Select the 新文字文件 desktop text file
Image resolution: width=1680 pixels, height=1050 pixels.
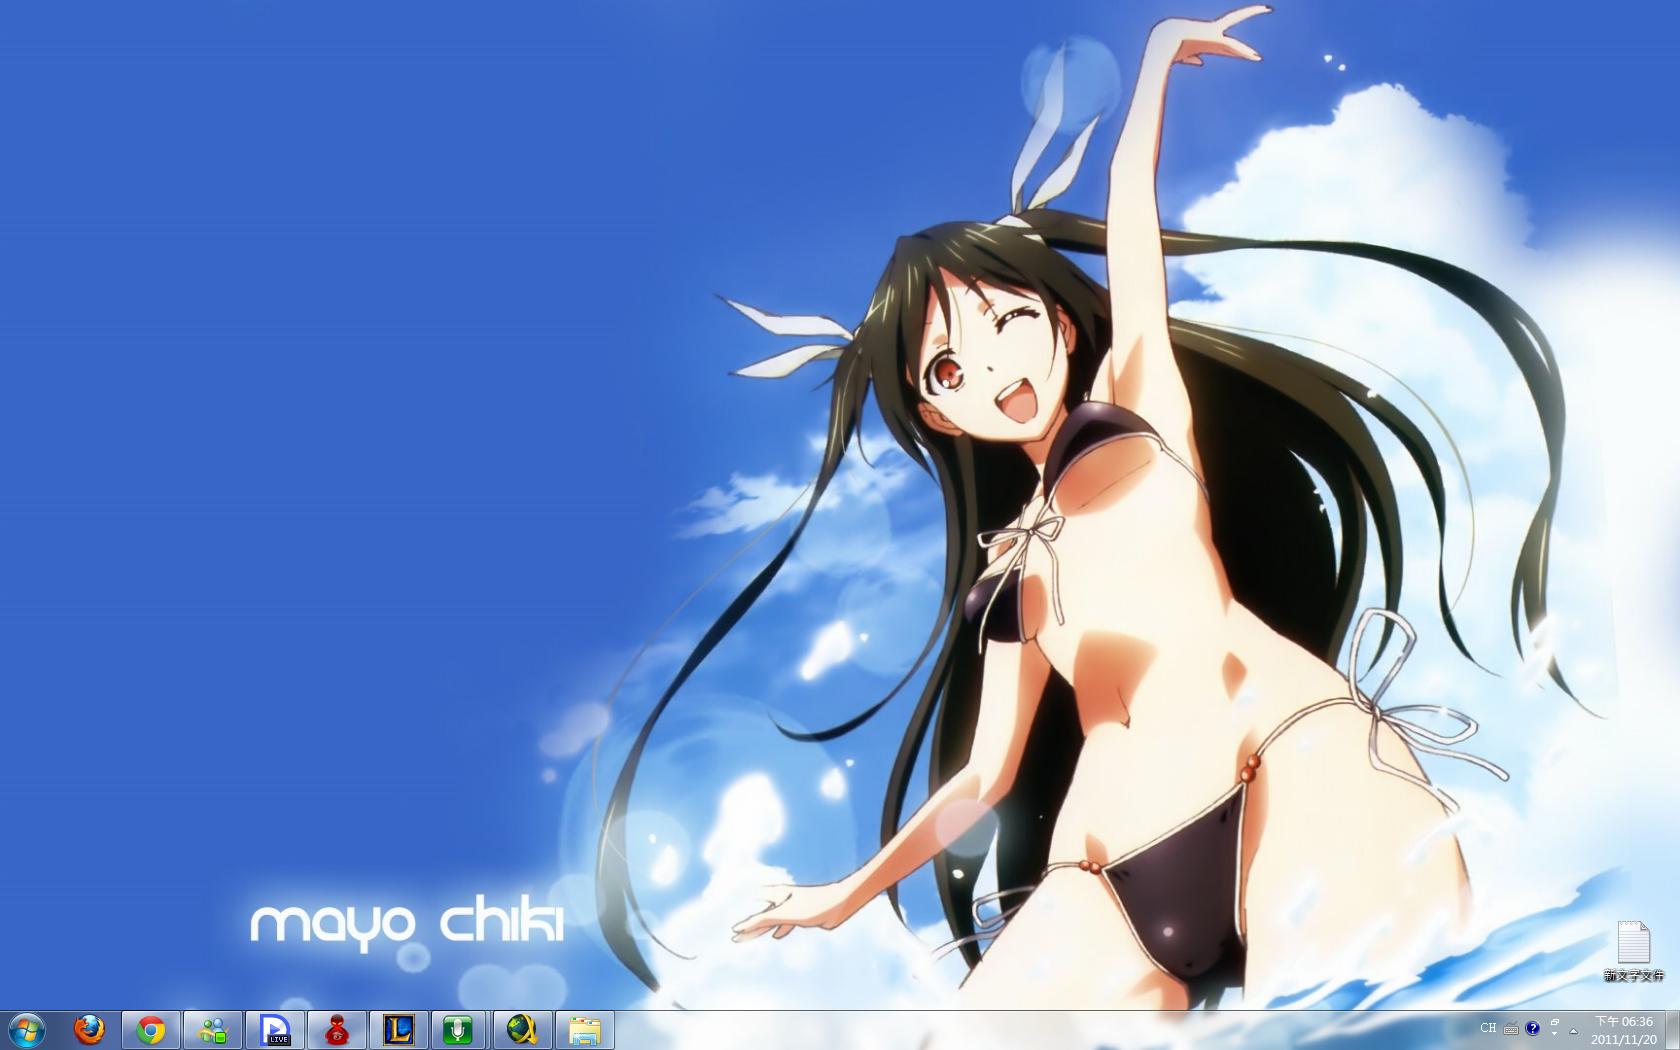click(1634, 951)
